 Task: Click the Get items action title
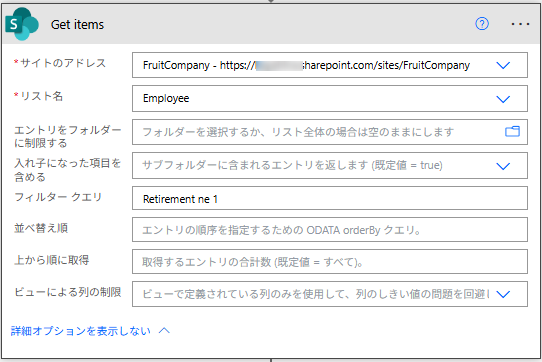(77, 25)
